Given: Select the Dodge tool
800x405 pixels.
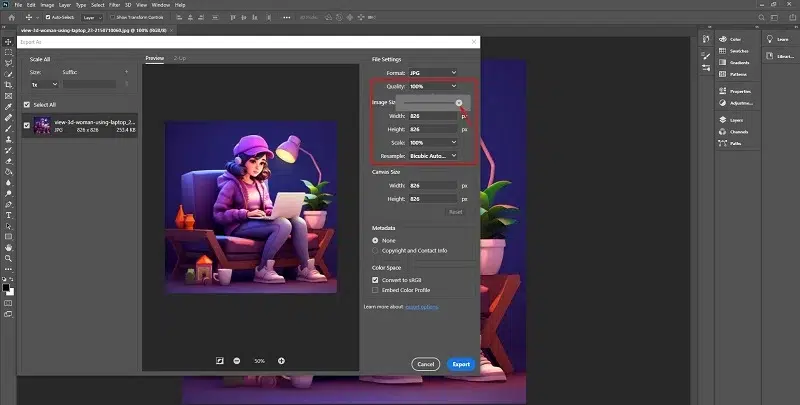Looking at the screenshot, I should point(8,194).
